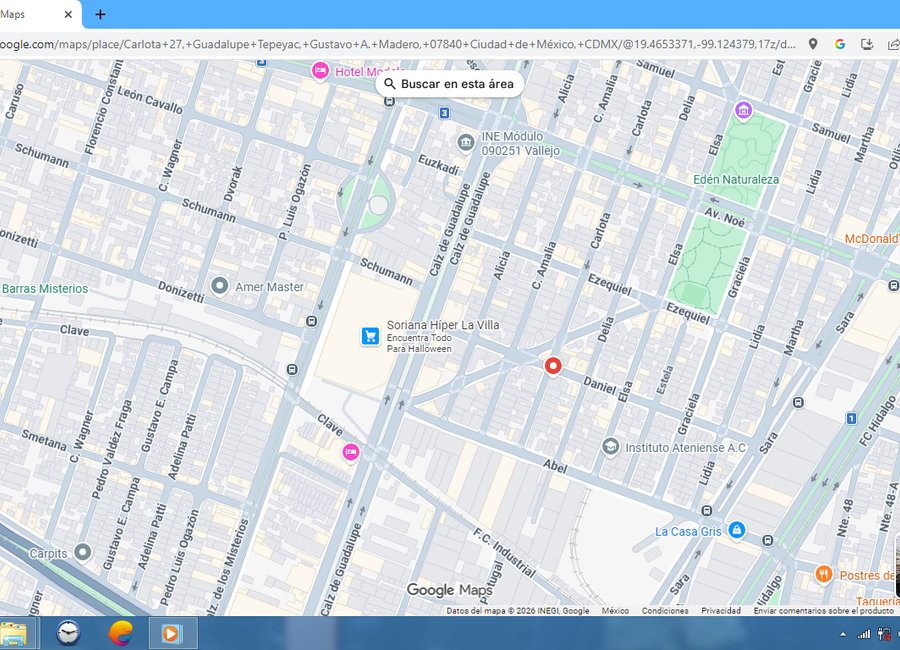Click the La Casa Gris blue pin
This screenshot has width=900, height=650.
[x=737, y=529]
